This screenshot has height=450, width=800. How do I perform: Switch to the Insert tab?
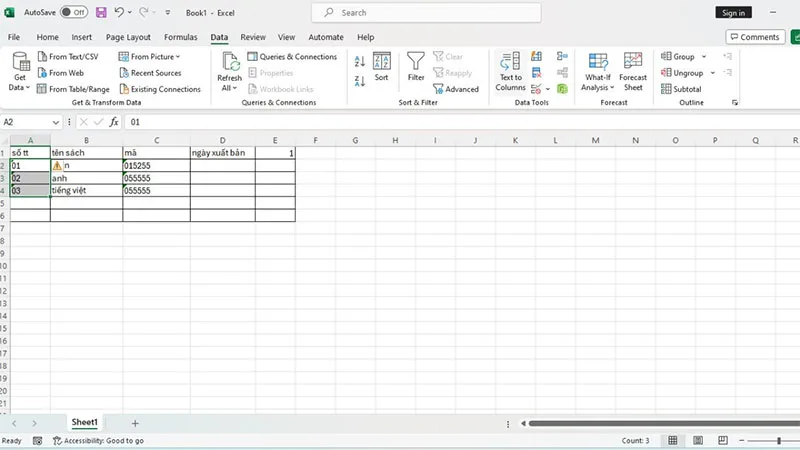[x=82, y=37]
